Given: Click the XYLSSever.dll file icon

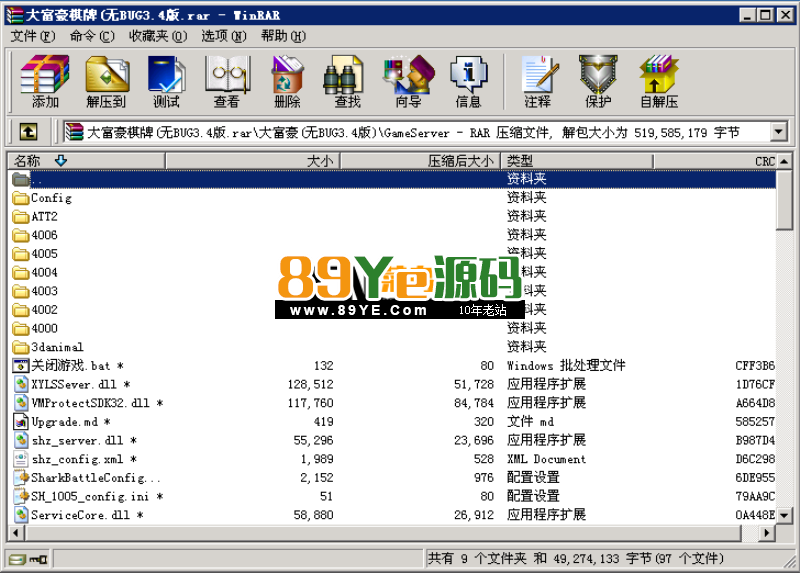Looking at the screenshot, I should pos(20,384).
